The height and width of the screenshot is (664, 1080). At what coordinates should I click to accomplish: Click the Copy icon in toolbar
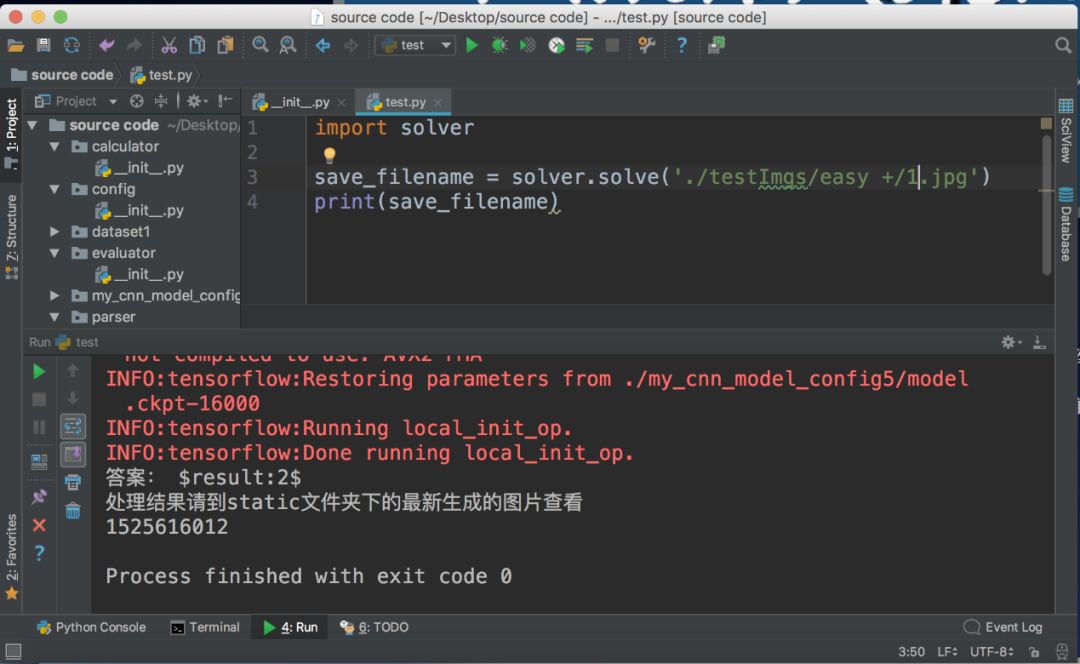[x=197, y=45]
